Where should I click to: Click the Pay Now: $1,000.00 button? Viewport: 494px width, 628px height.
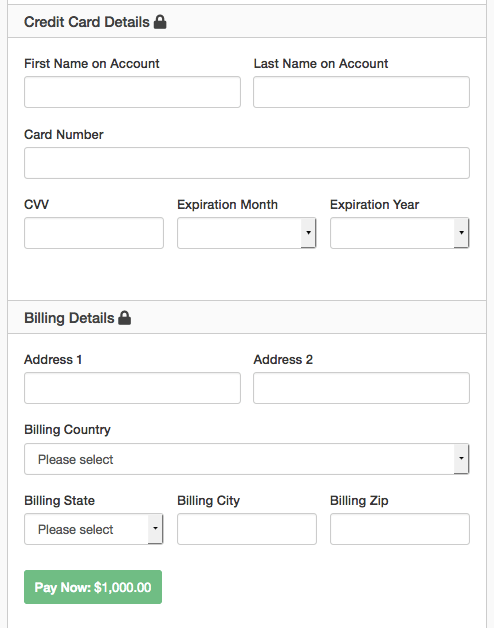[93, 587]
